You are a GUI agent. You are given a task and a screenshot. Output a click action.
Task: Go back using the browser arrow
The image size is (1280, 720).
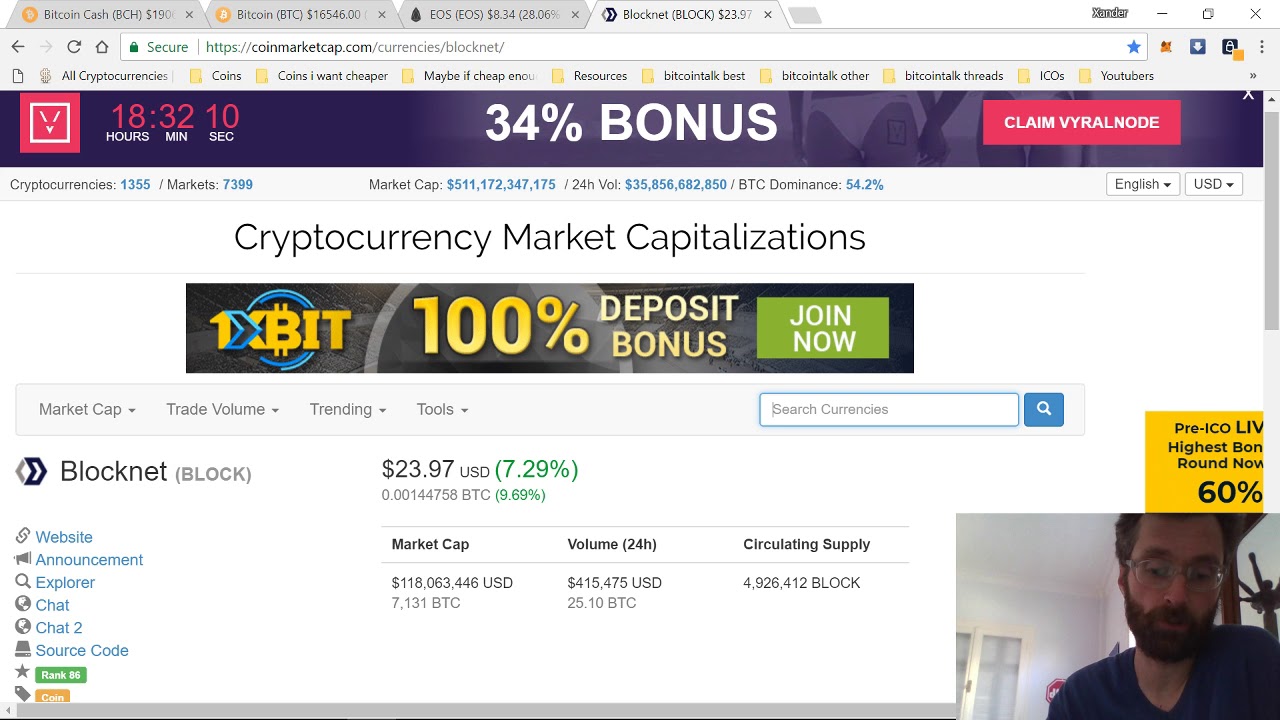(18, 47)
